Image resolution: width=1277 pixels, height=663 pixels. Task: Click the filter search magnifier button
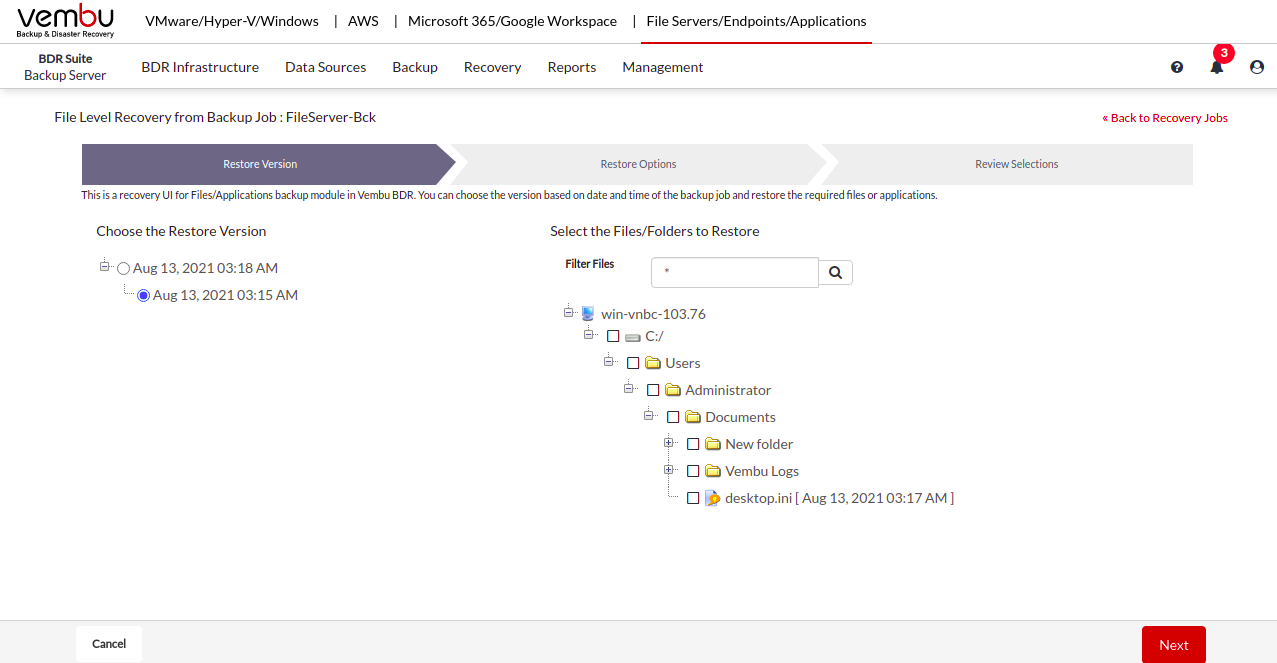(x=835, y=272)
